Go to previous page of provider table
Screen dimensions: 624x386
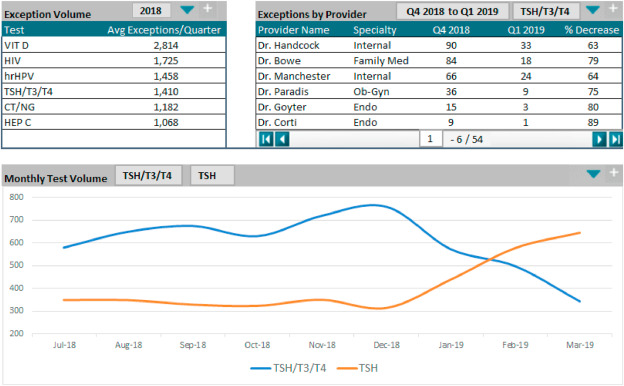(x=282, y=139)
